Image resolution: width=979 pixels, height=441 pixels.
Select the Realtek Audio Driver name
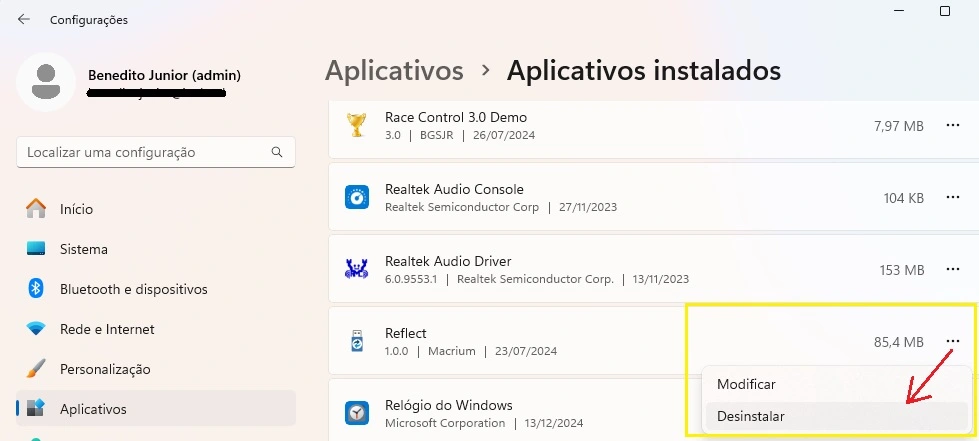point(448,261)
